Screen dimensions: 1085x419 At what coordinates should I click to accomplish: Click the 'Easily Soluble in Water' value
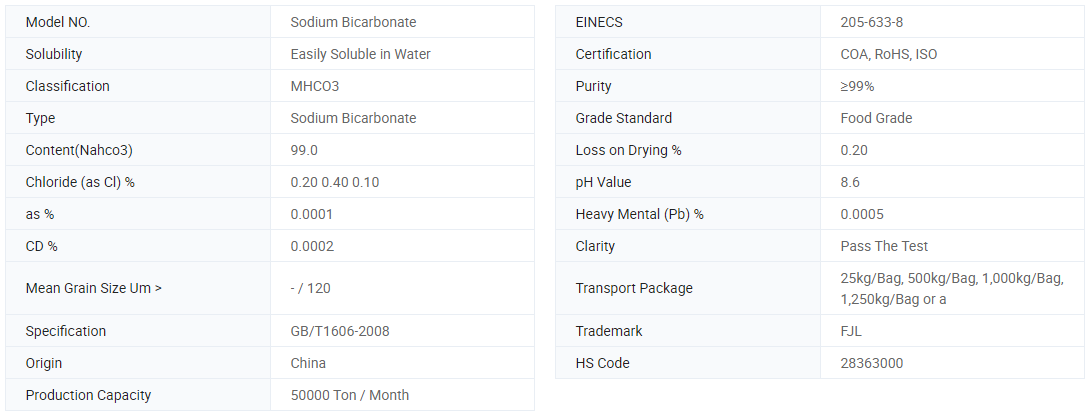click(360, 54)
